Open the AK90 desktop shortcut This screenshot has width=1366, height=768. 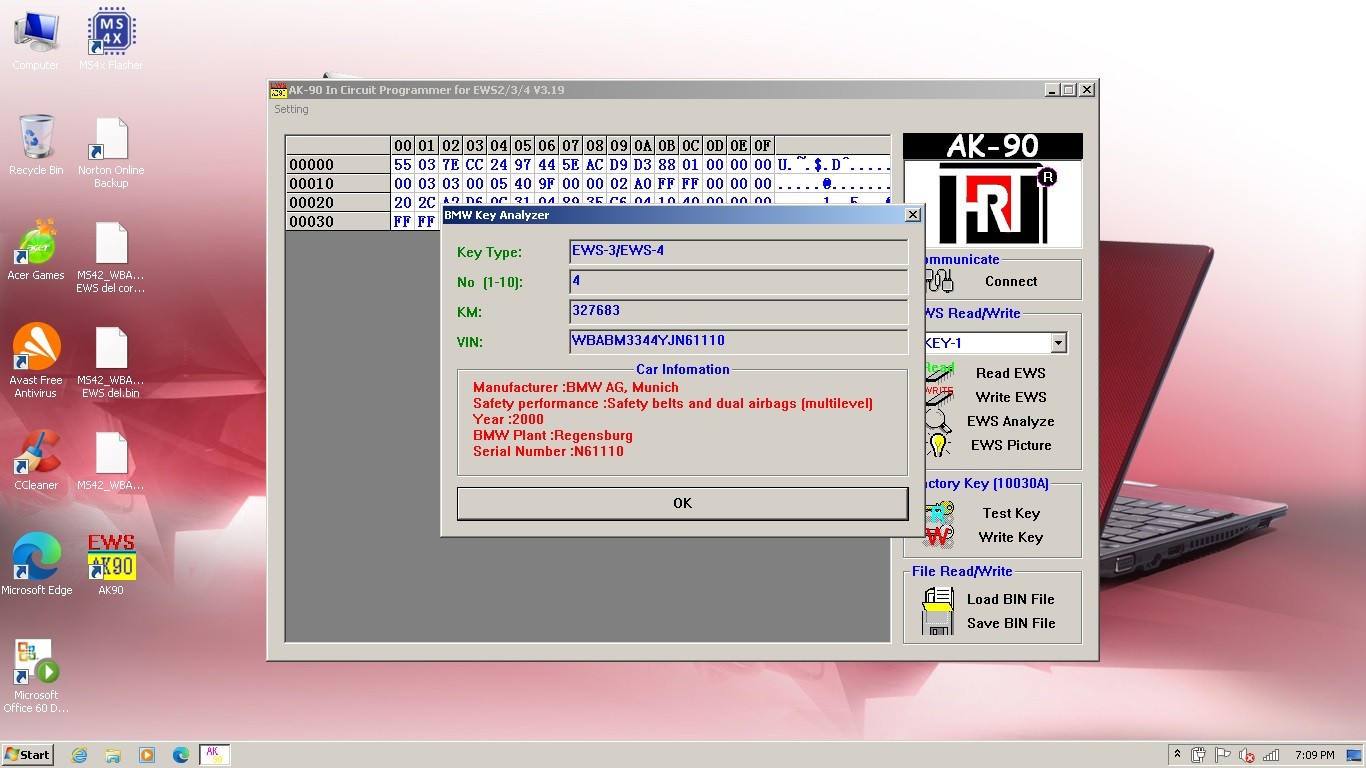click(x=111, y=558)
